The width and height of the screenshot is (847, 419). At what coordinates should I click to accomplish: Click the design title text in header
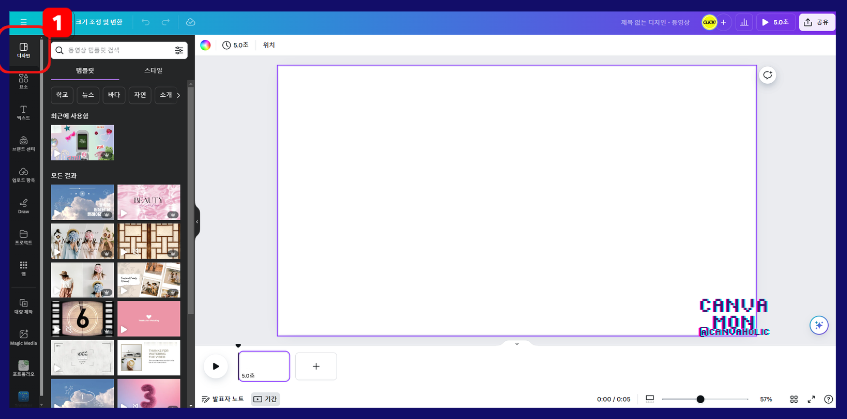655,22
